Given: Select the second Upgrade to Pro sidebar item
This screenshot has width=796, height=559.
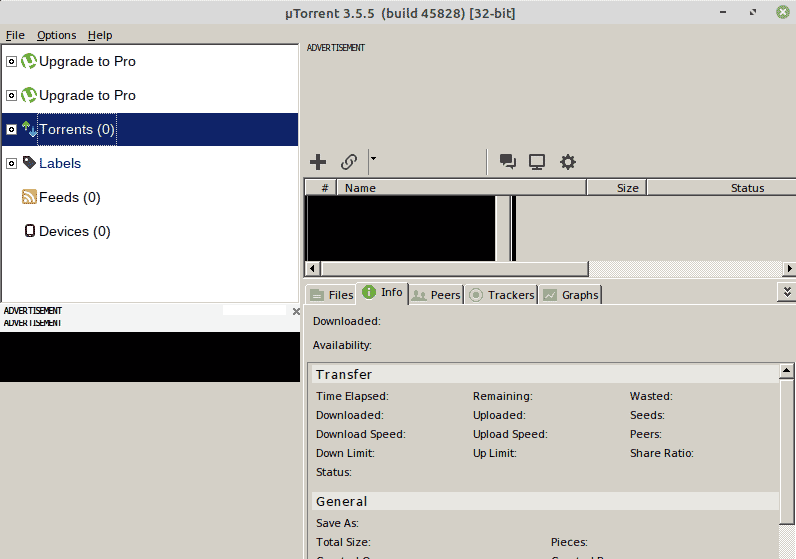Looking at the screenshot, I should [87, 95].
